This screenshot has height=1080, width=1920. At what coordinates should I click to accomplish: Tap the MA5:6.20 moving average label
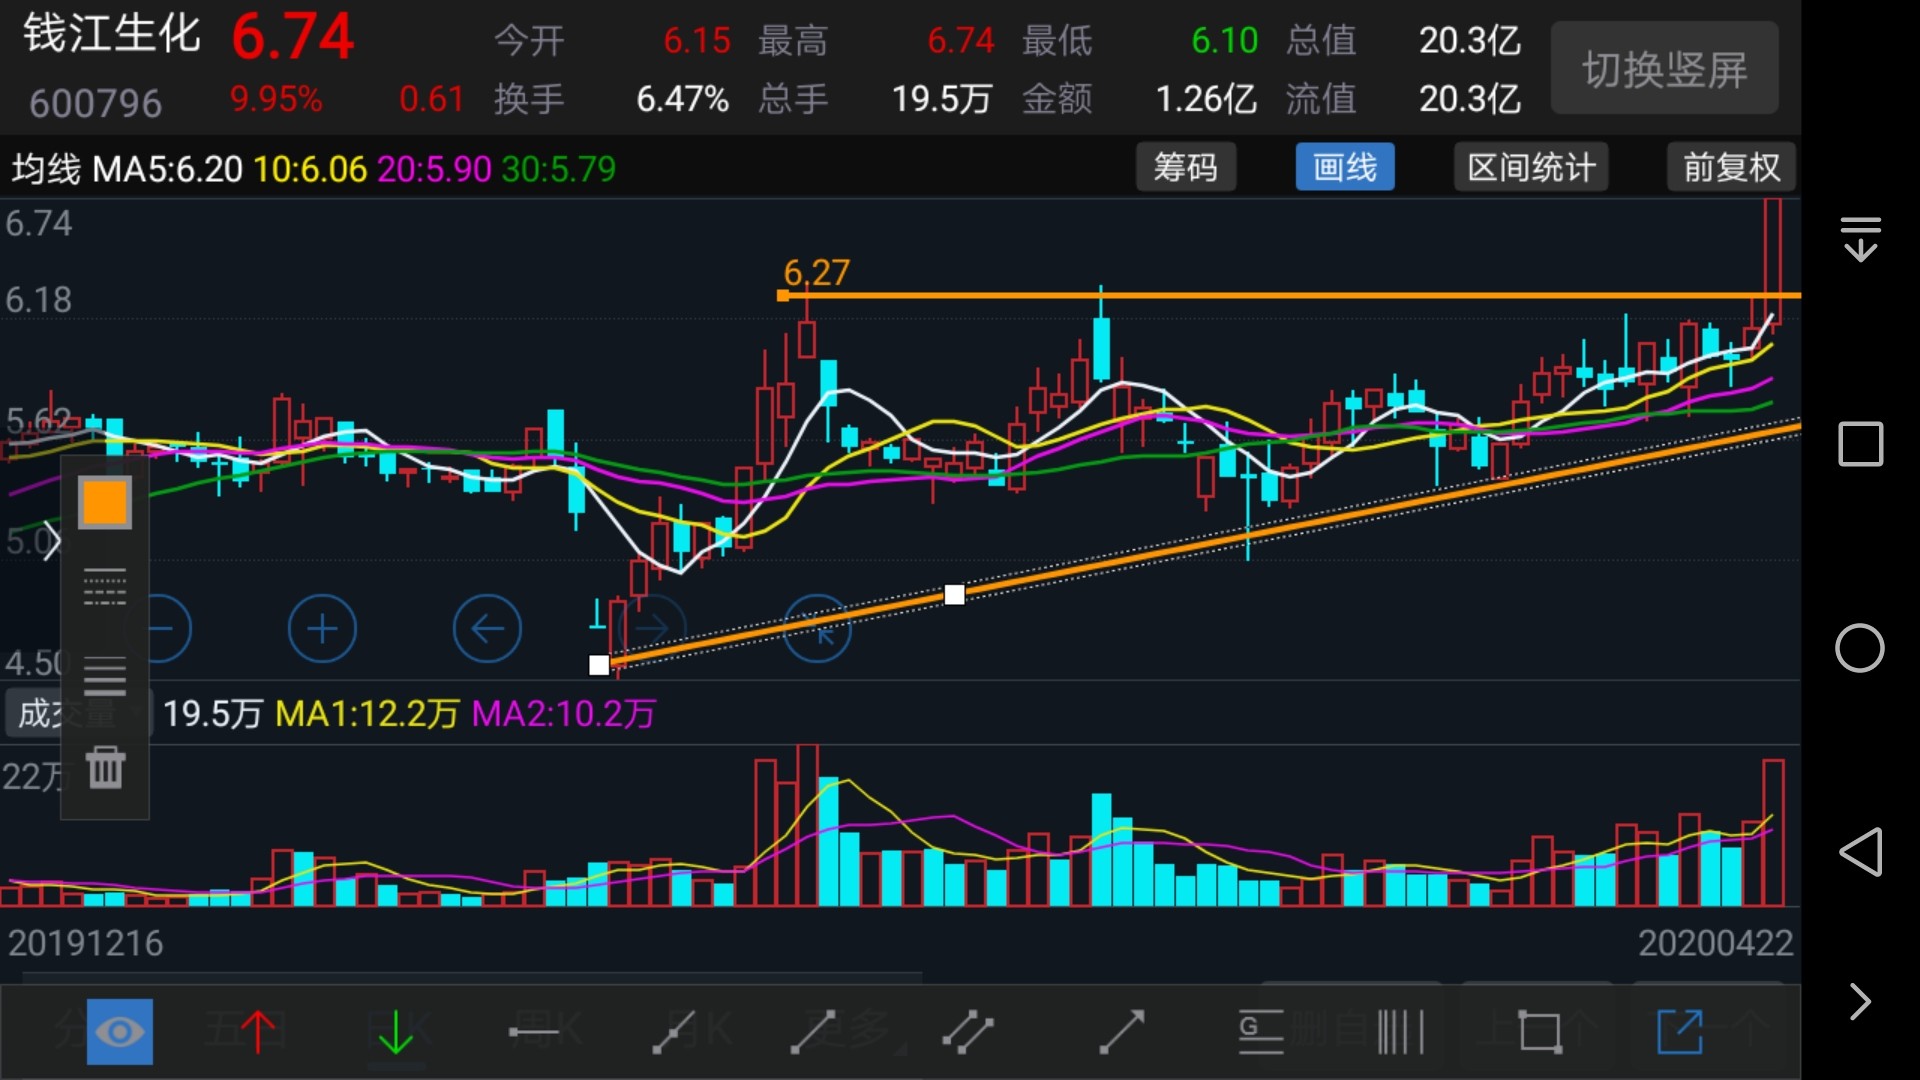click(167, 169)
